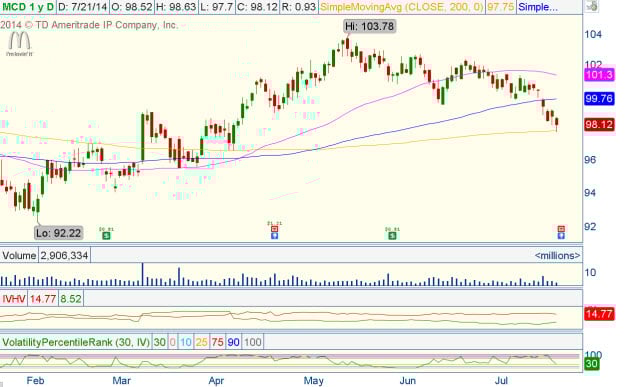Click the Apr label on time axis

coord(216,381)
